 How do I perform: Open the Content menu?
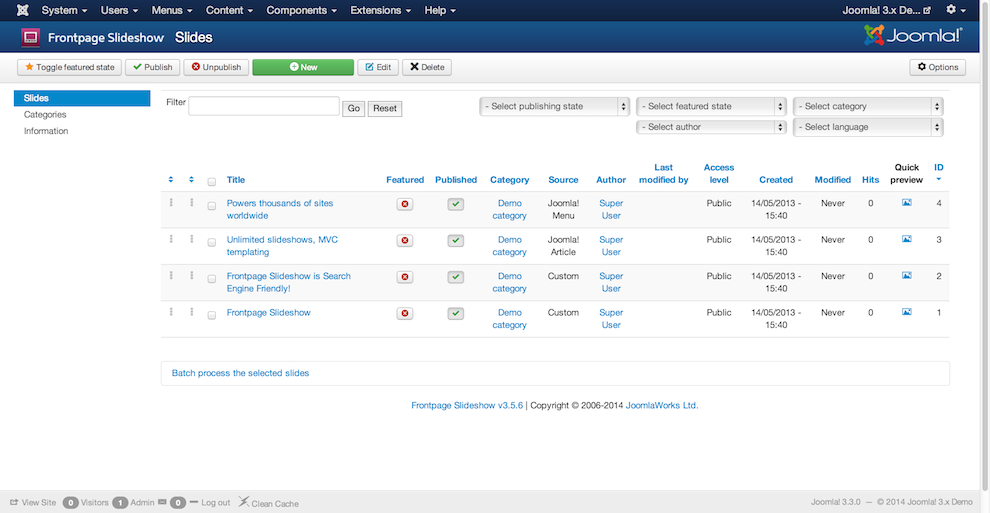point(229,10)
